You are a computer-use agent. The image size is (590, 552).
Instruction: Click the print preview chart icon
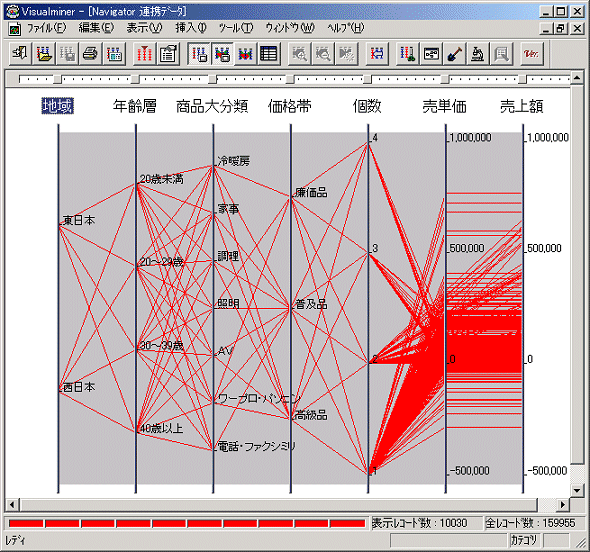tap(114, 54)
